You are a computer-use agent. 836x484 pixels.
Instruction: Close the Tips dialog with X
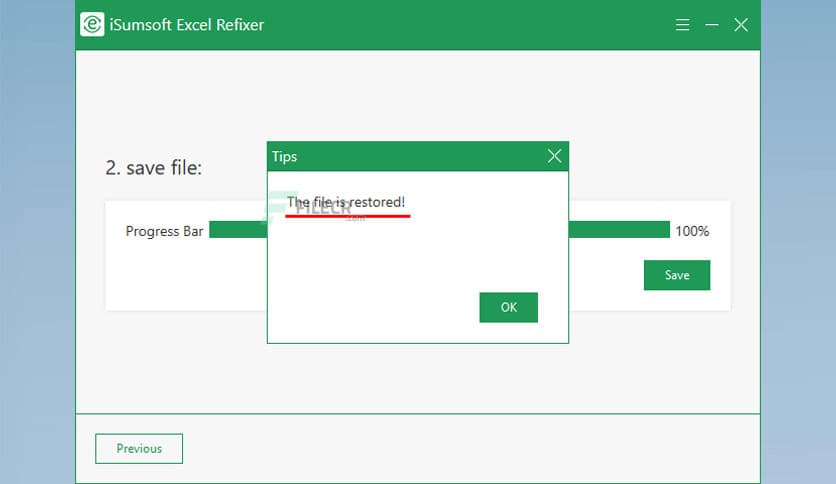click(554, 156)
